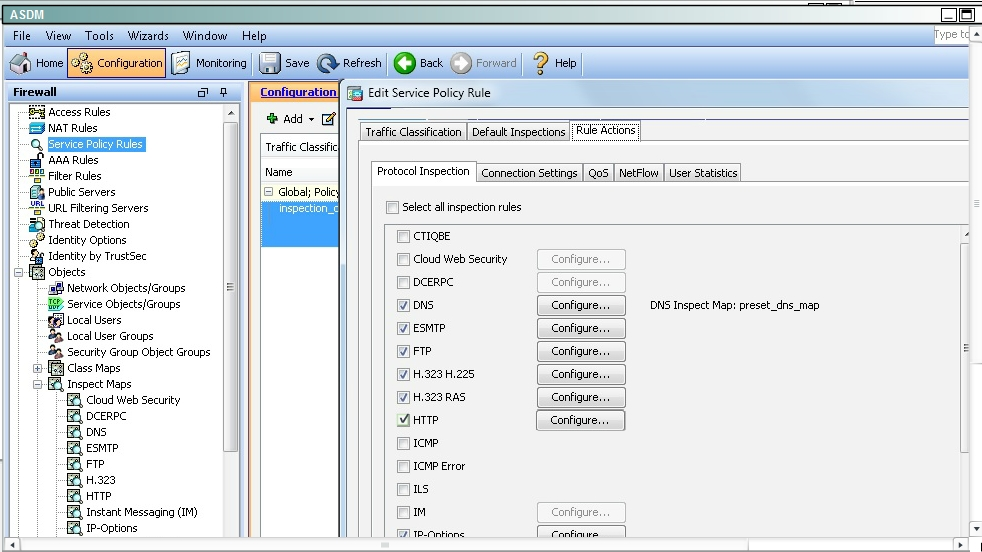Click Configure button for ESMTP
This screenshot has height=552, width=982.
point(581,328)
